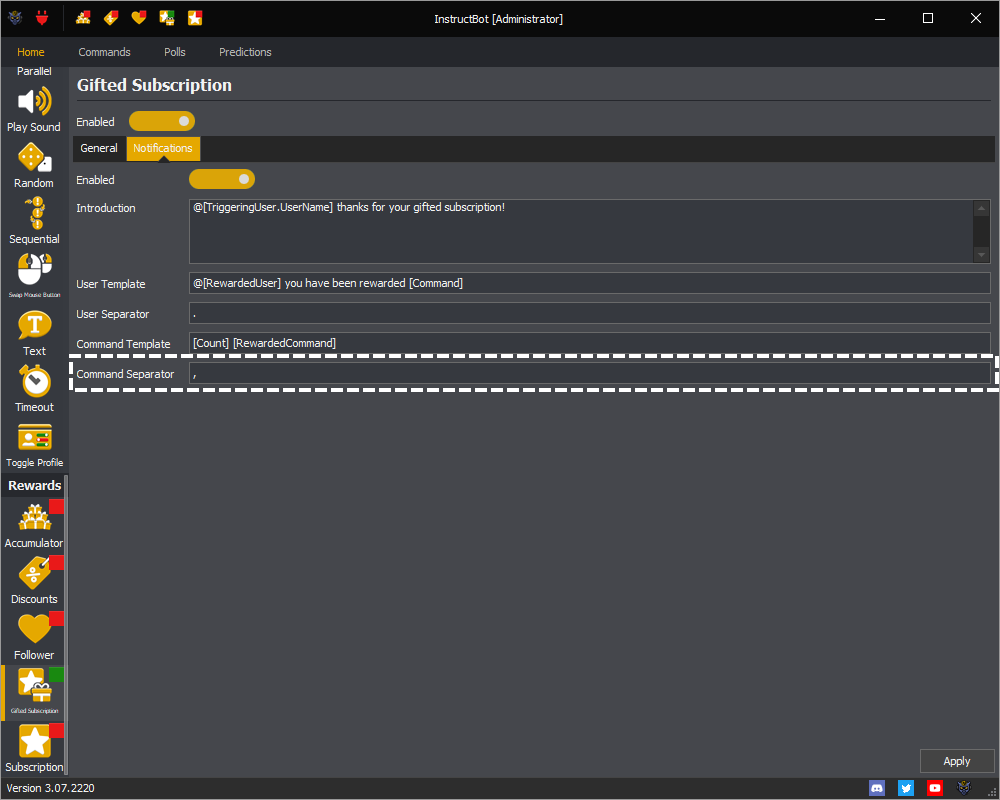The image size is (1000, 800).
Task: Select the Timeout stopwatch action
Action: pos(34,389)
